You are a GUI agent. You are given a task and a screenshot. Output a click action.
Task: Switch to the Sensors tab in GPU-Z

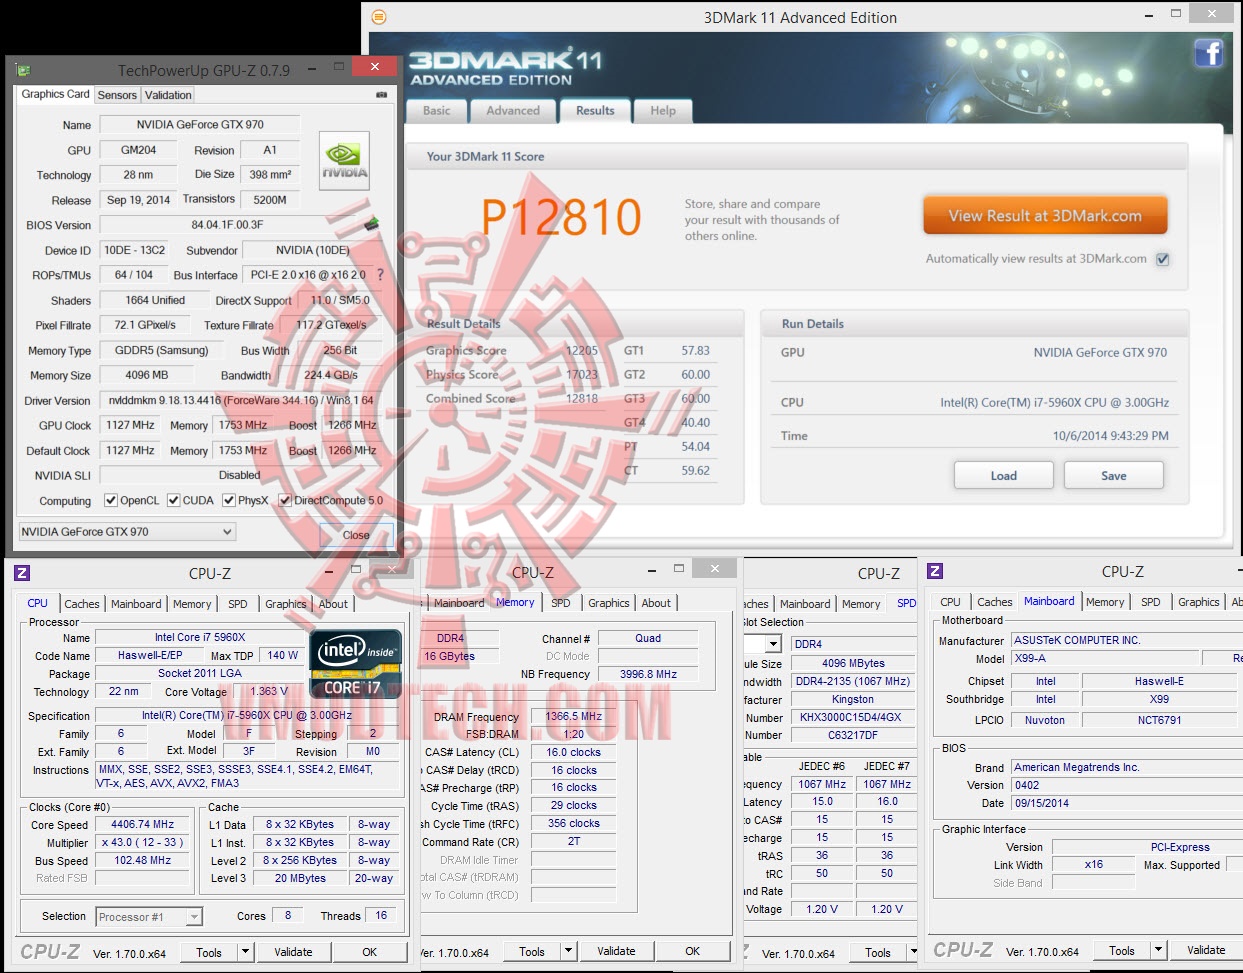click(117, 95)
